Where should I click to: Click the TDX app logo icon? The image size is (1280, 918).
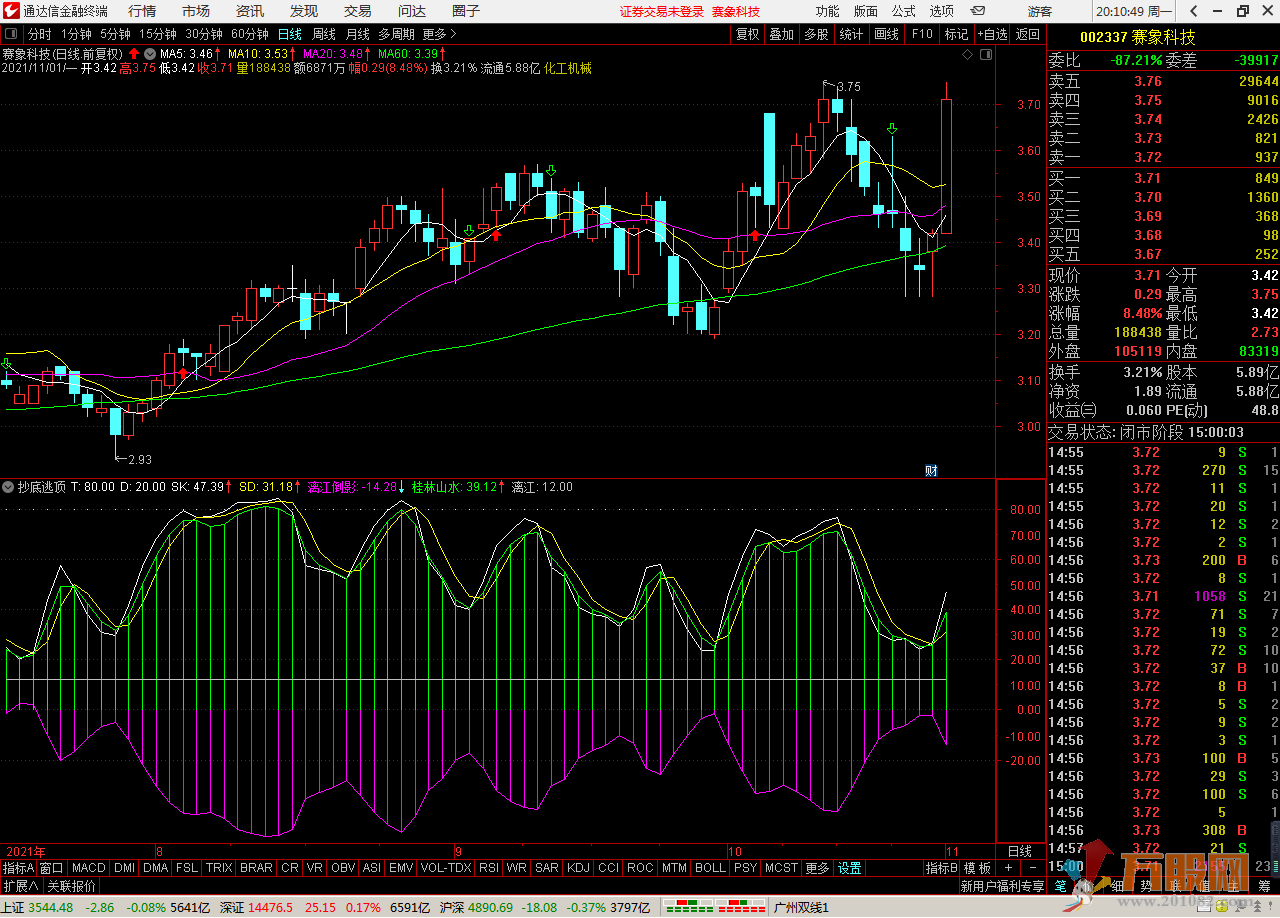point(11,11)
